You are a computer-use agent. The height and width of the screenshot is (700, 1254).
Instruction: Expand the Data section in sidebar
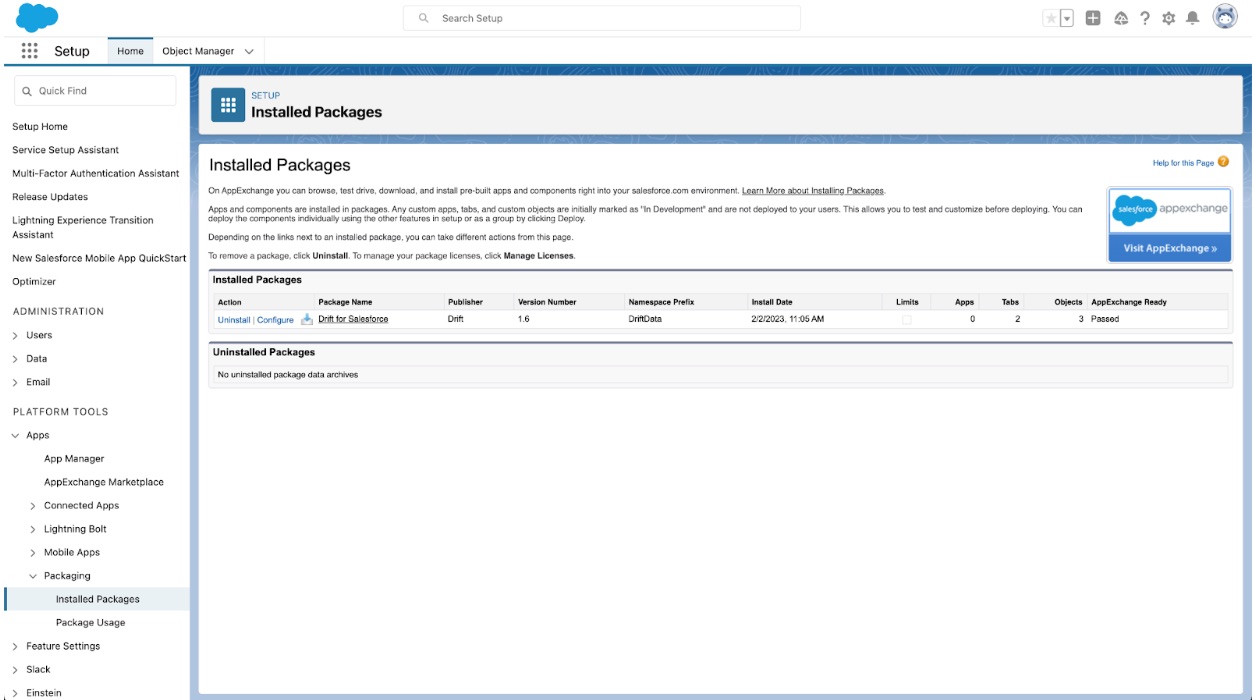(15, 359)
